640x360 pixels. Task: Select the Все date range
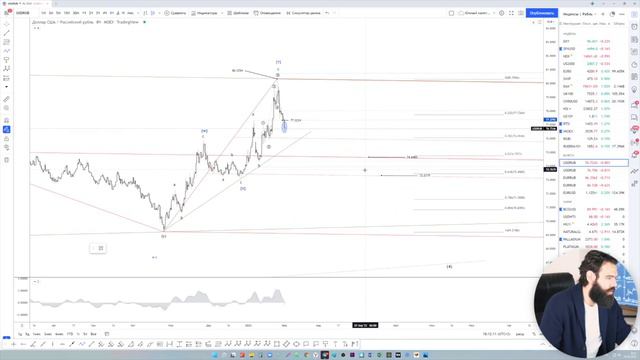tap(93, 334)
